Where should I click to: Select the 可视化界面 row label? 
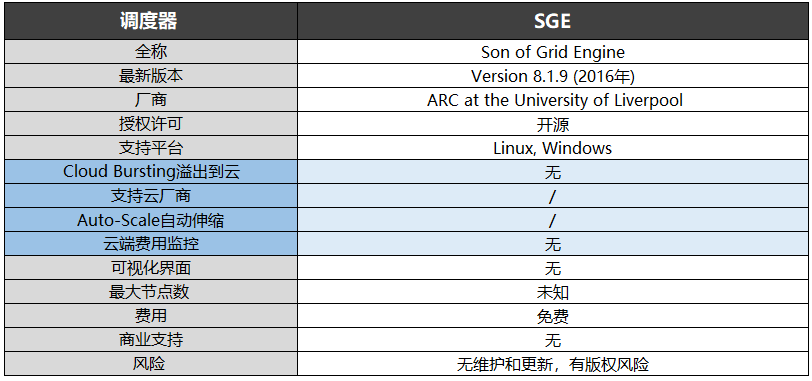pos(151,268)
